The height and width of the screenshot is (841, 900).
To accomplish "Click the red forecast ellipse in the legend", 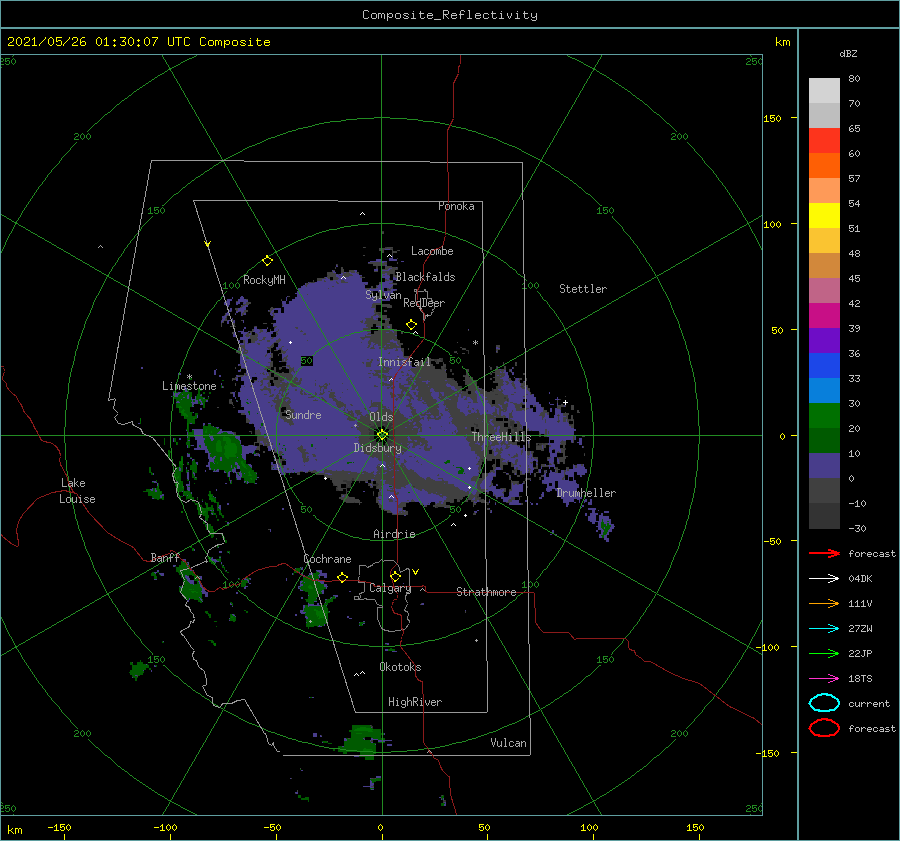I will point(824,728).
